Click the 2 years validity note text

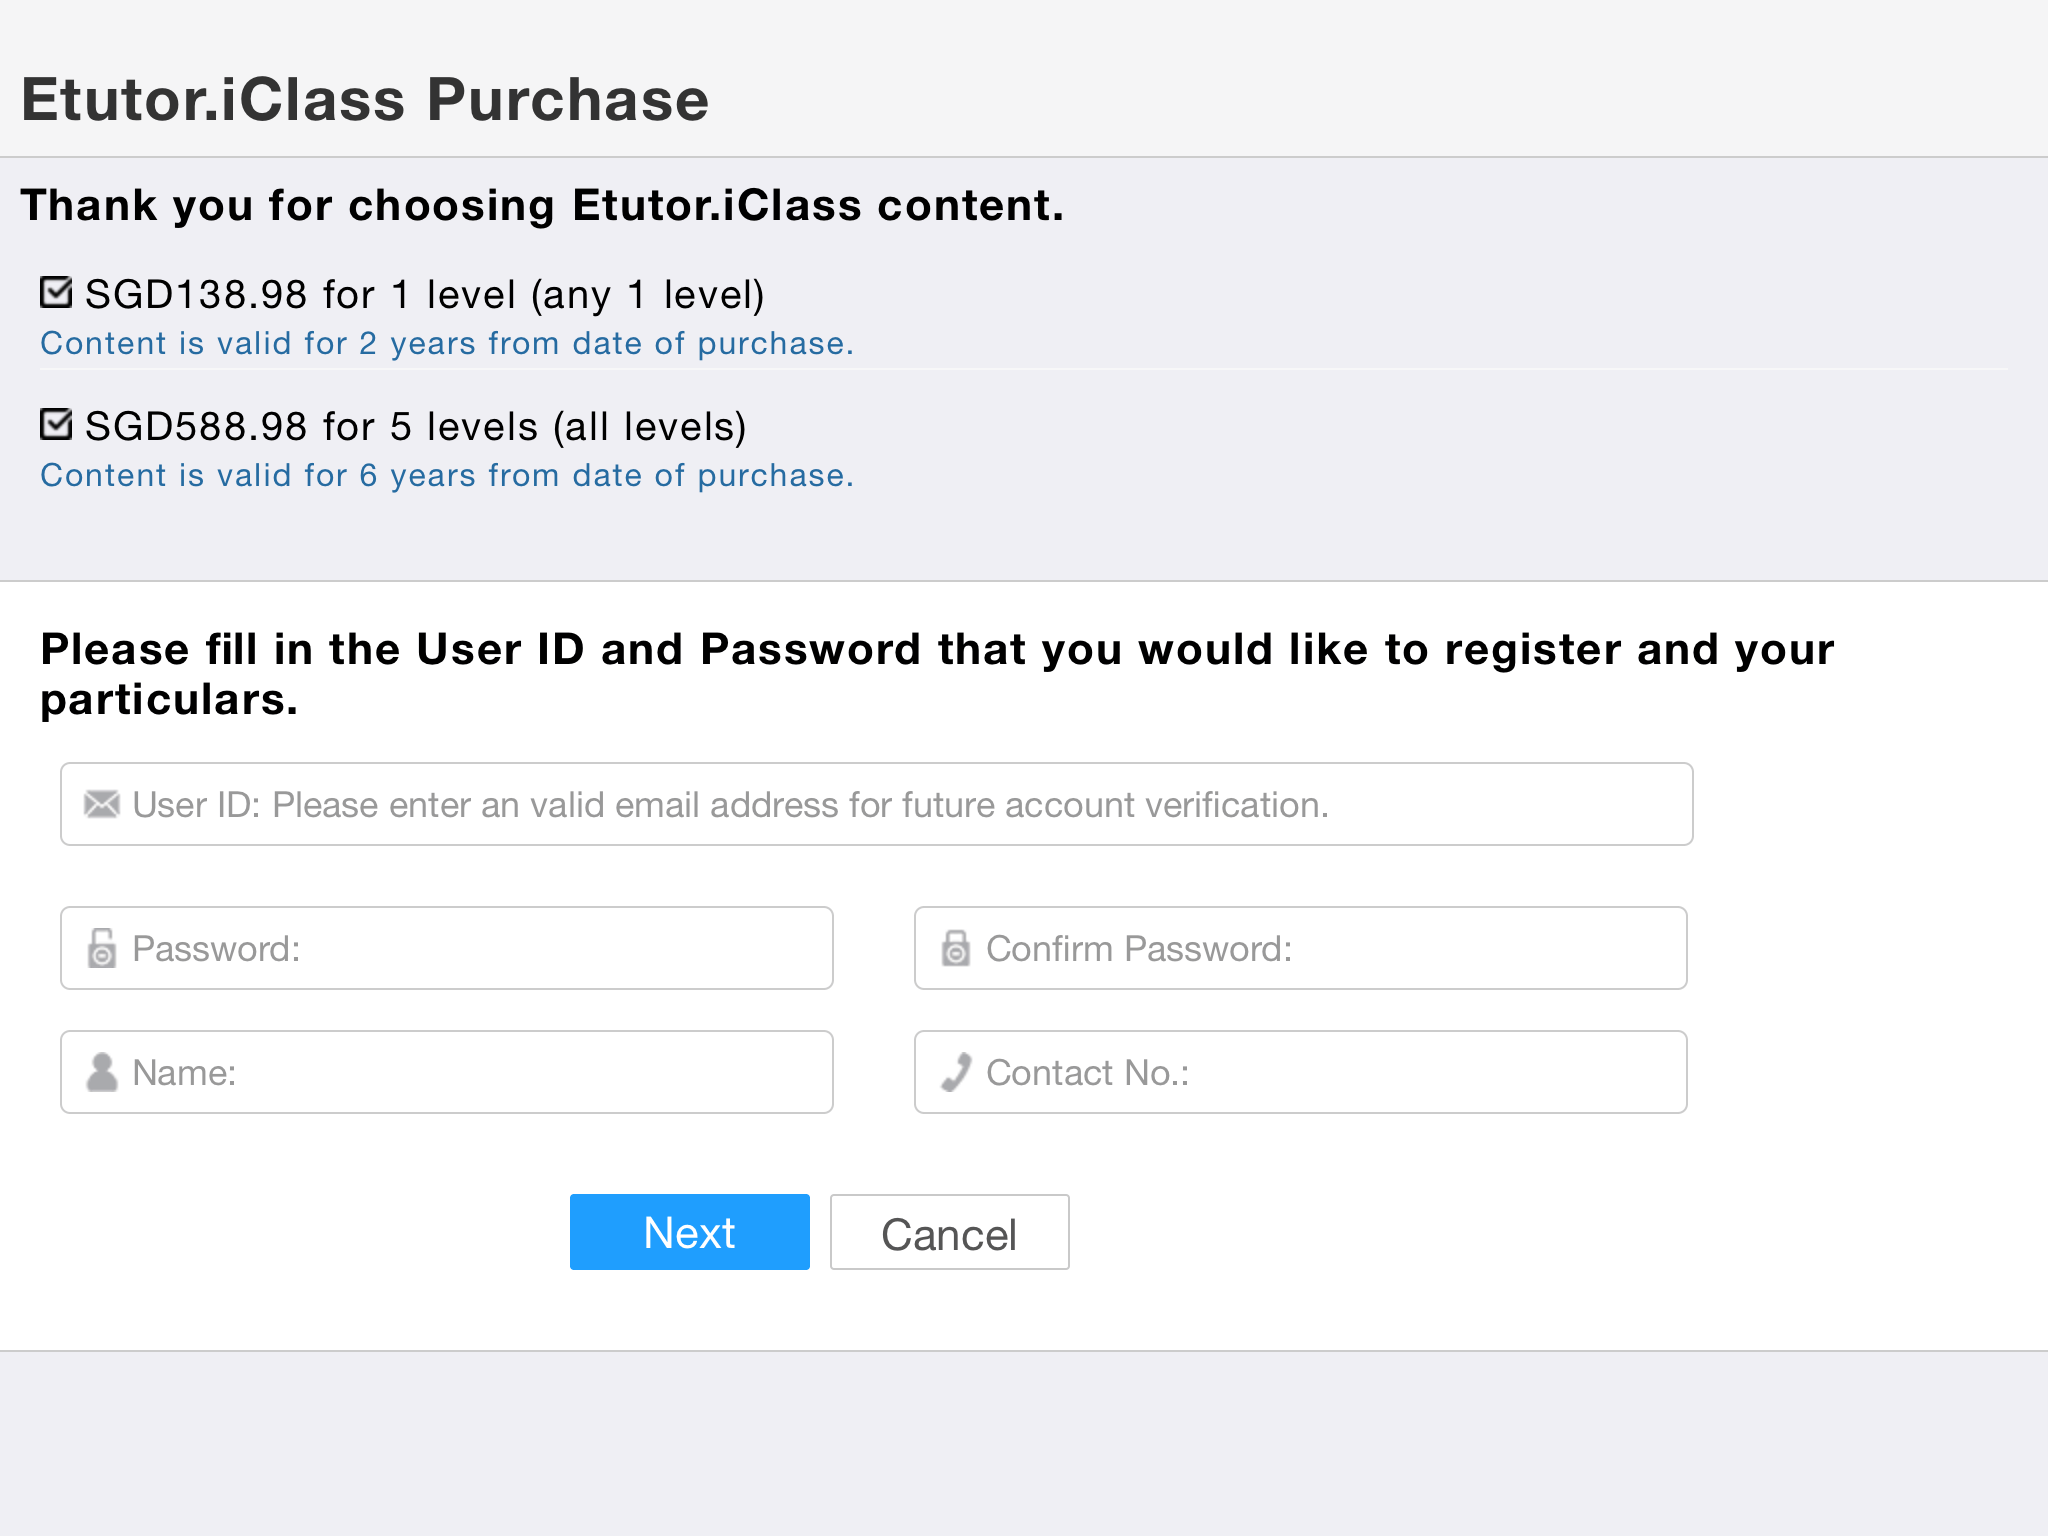tap(447, 343)
